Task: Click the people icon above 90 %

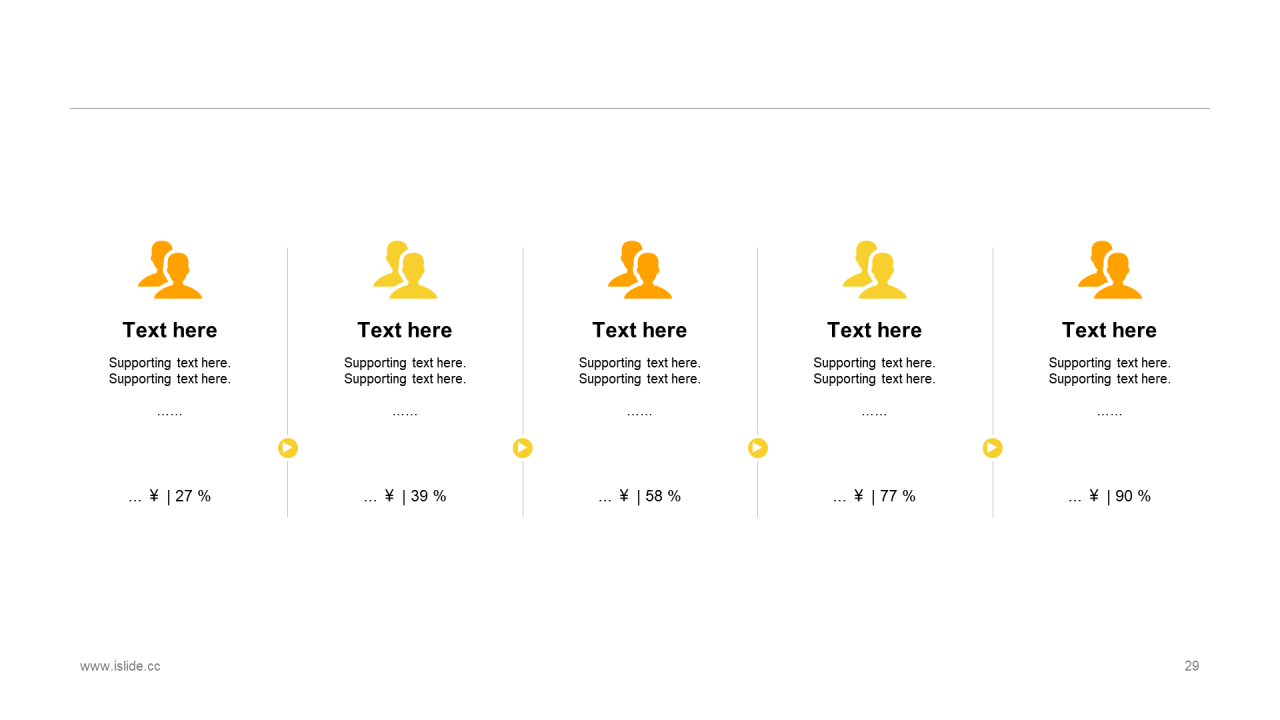Action: pyautogui.click(x=1110, y=270)
